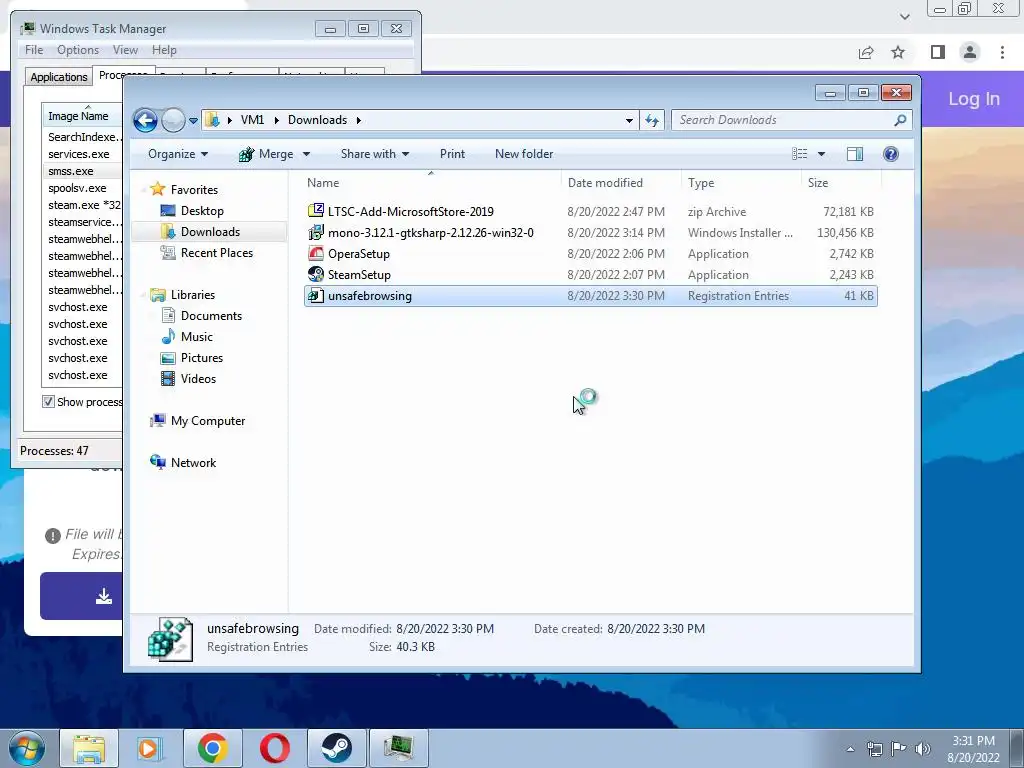The height and width of the screenshot is (768, 1024).
Task: Select the OperaSetup application icon
Action: [316, 253]
